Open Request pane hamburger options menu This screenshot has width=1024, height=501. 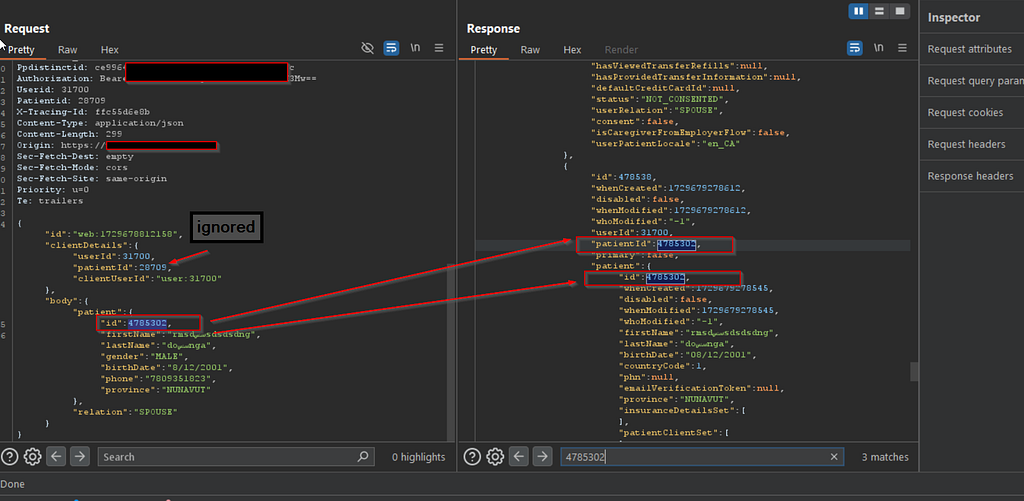[x=439, y=48]
